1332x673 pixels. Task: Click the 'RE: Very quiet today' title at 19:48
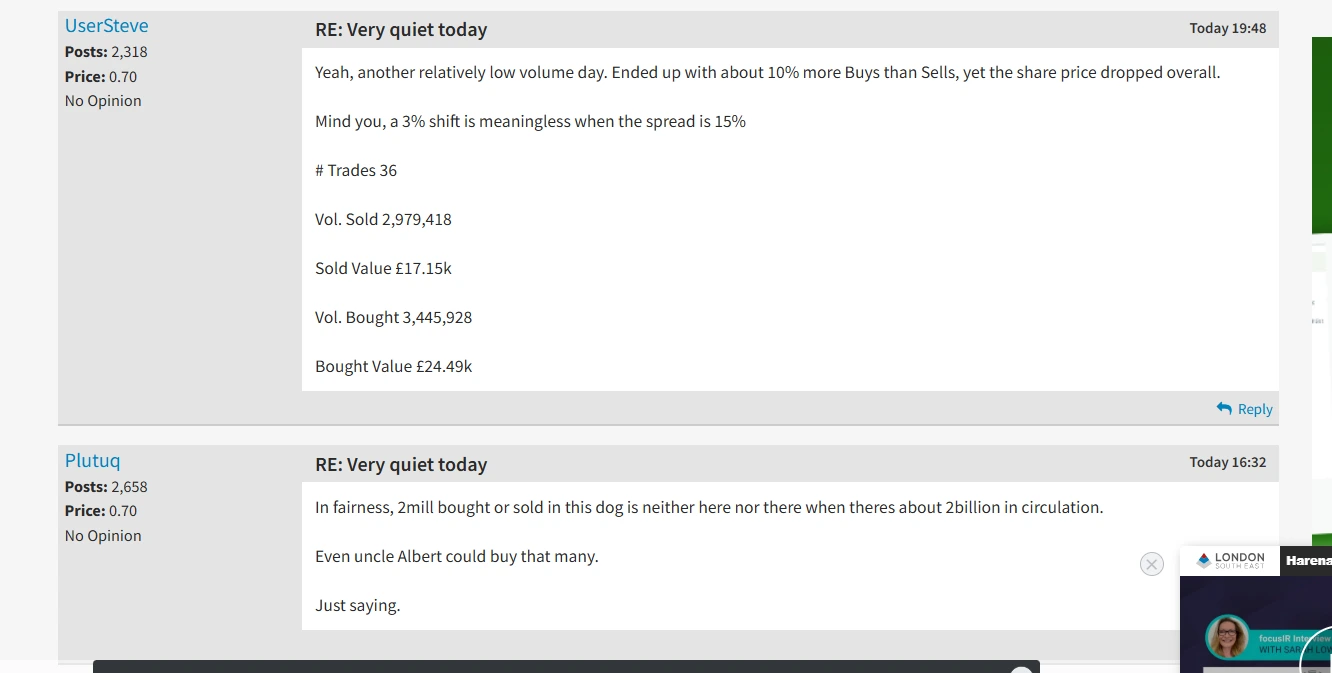point(401,30)
